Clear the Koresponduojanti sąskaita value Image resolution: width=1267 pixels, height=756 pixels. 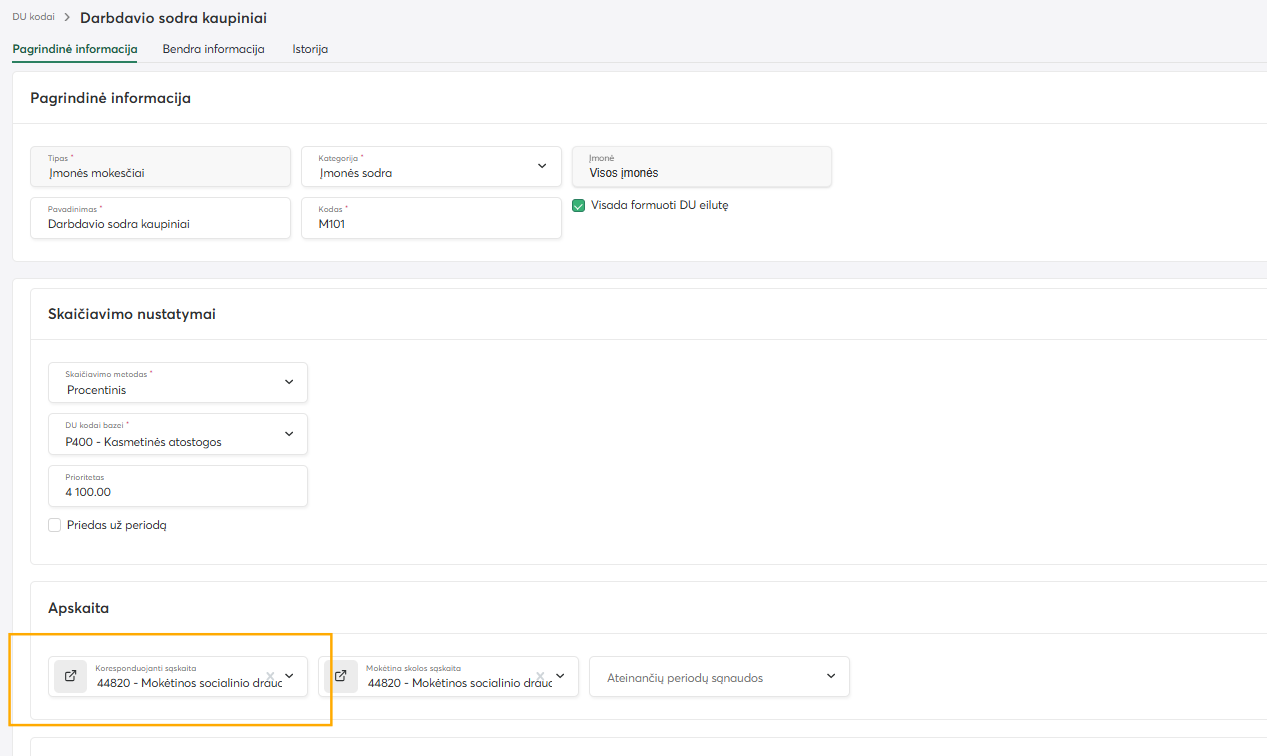pyautogui.click(x=270, y=676)
